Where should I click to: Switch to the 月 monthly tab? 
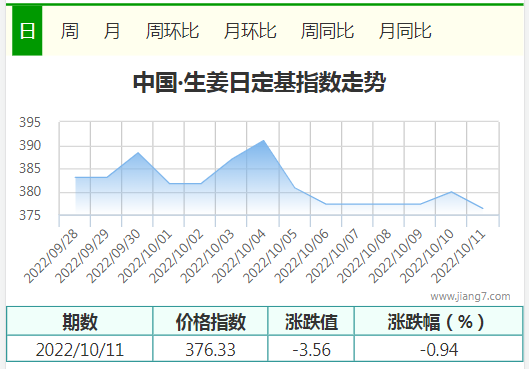point(112,31)
